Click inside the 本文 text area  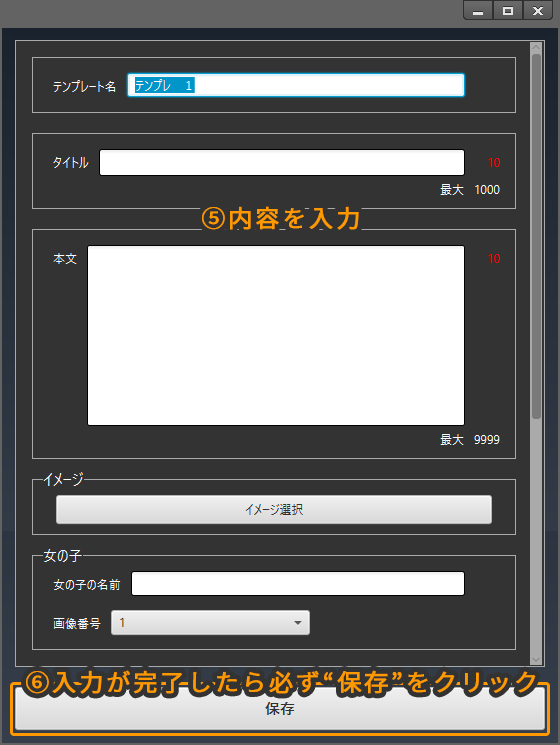[276, 335]
